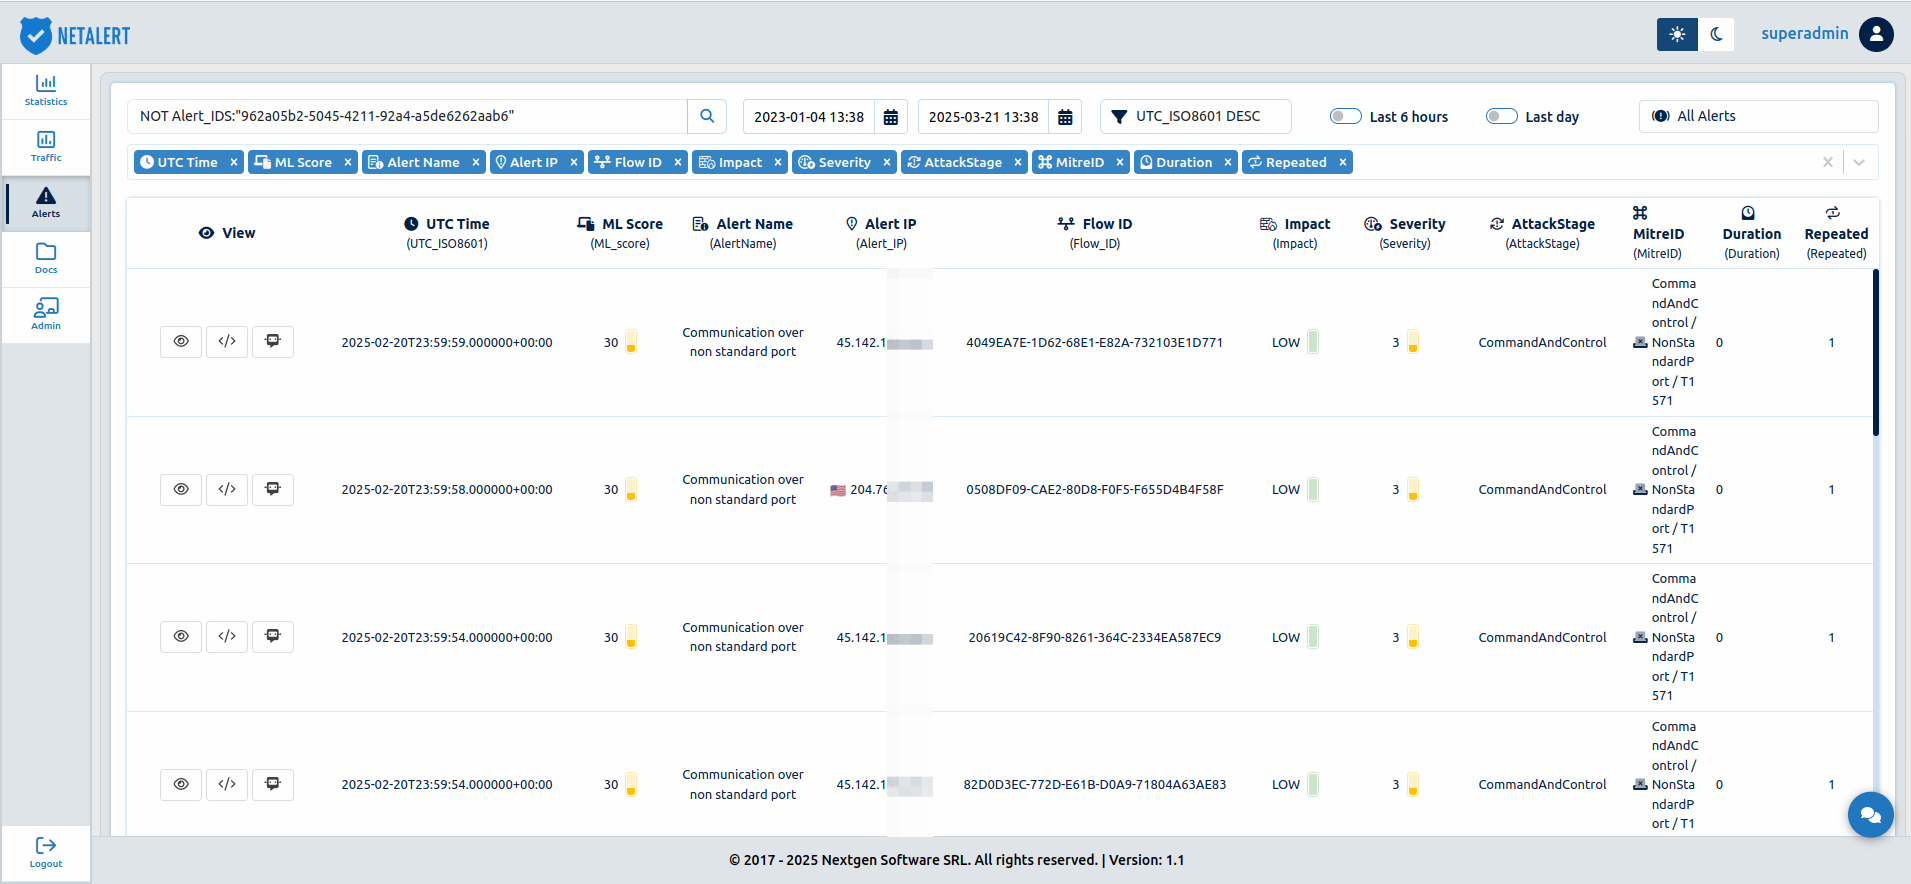
Task: Sort by UTC Time column header
Action: 447,233
